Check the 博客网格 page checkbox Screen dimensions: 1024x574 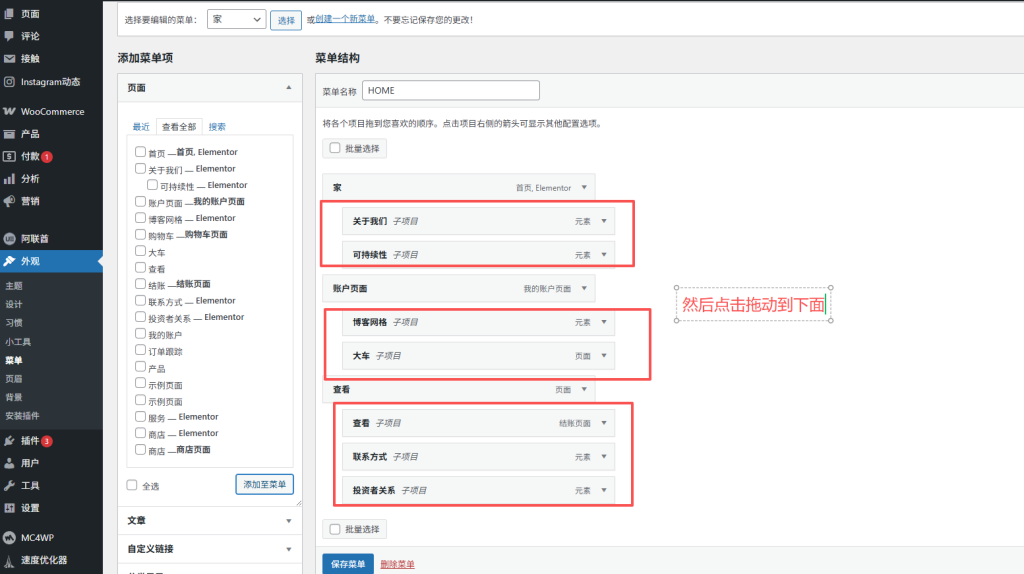[140, 217]
